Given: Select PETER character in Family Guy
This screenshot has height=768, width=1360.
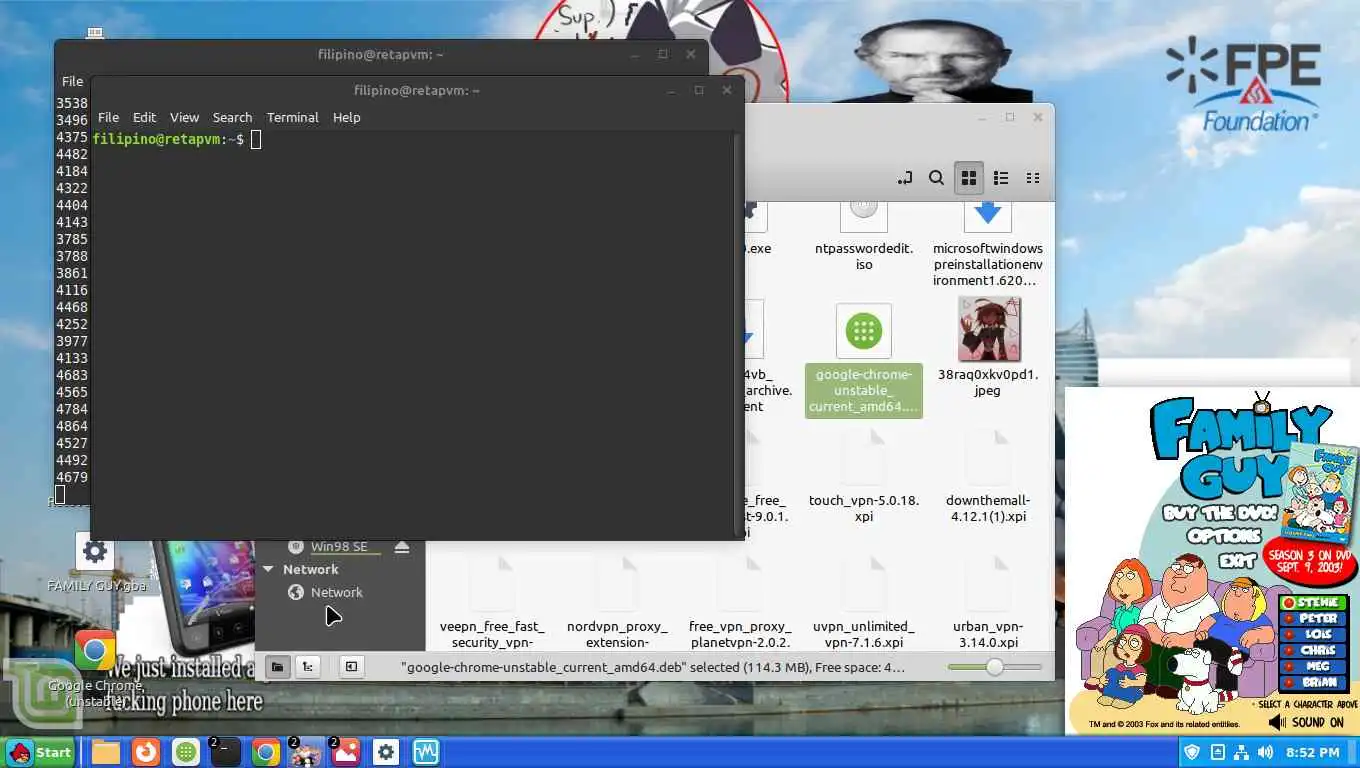Looking at the screenshot, I should click(1314, 619).
